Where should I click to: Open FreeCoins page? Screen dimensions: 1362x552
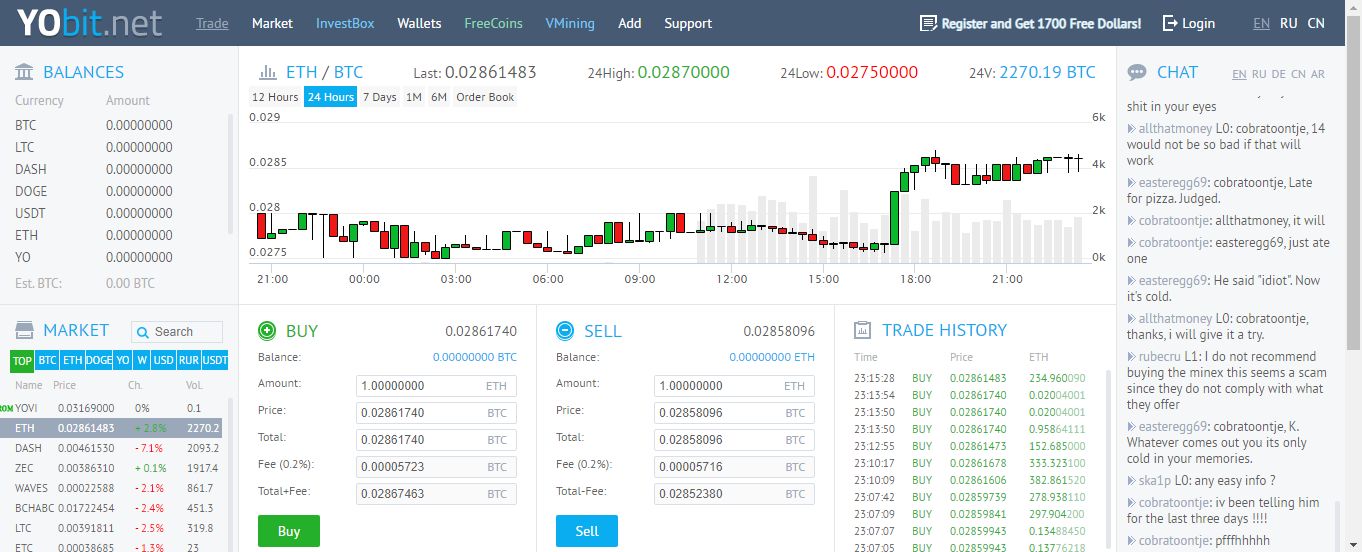493,23
